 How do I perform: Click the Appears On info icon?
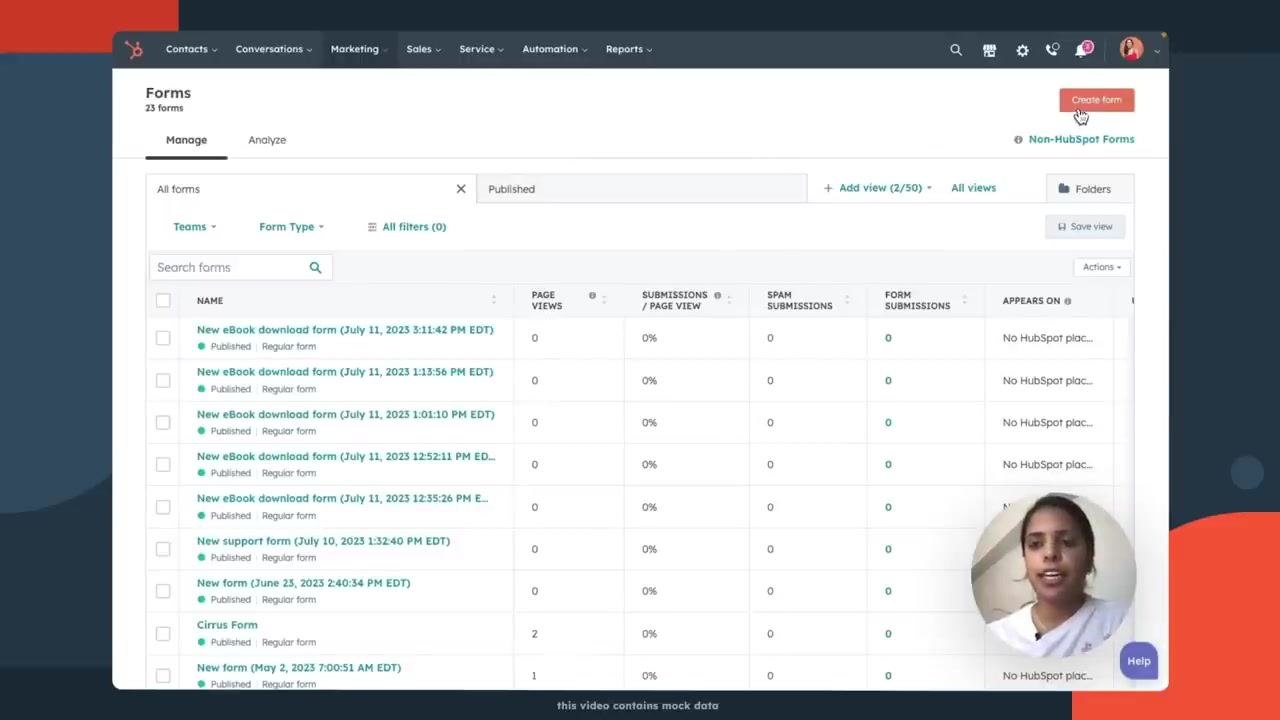1067,301
